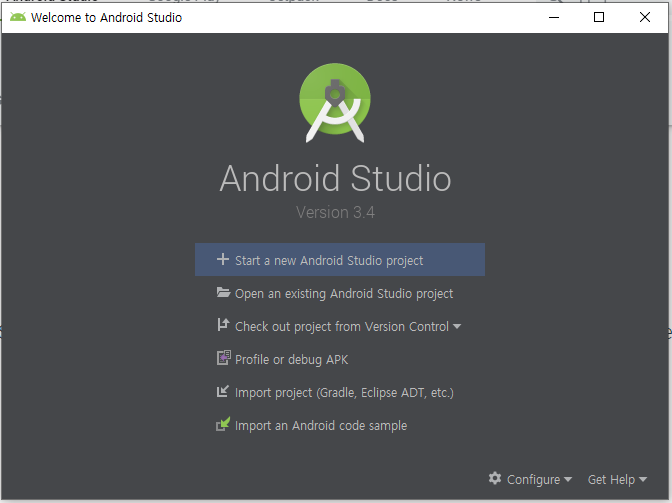Open Check out project from Version Control

pos(339,326)
